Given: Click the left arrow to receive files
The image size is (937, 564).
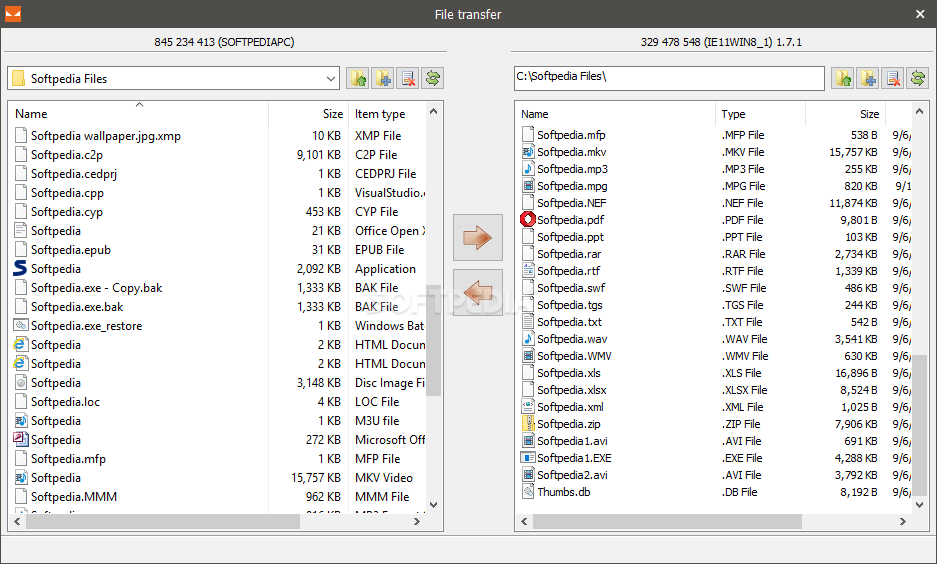Looking at the screenshot, I should [x=477, y=293].
